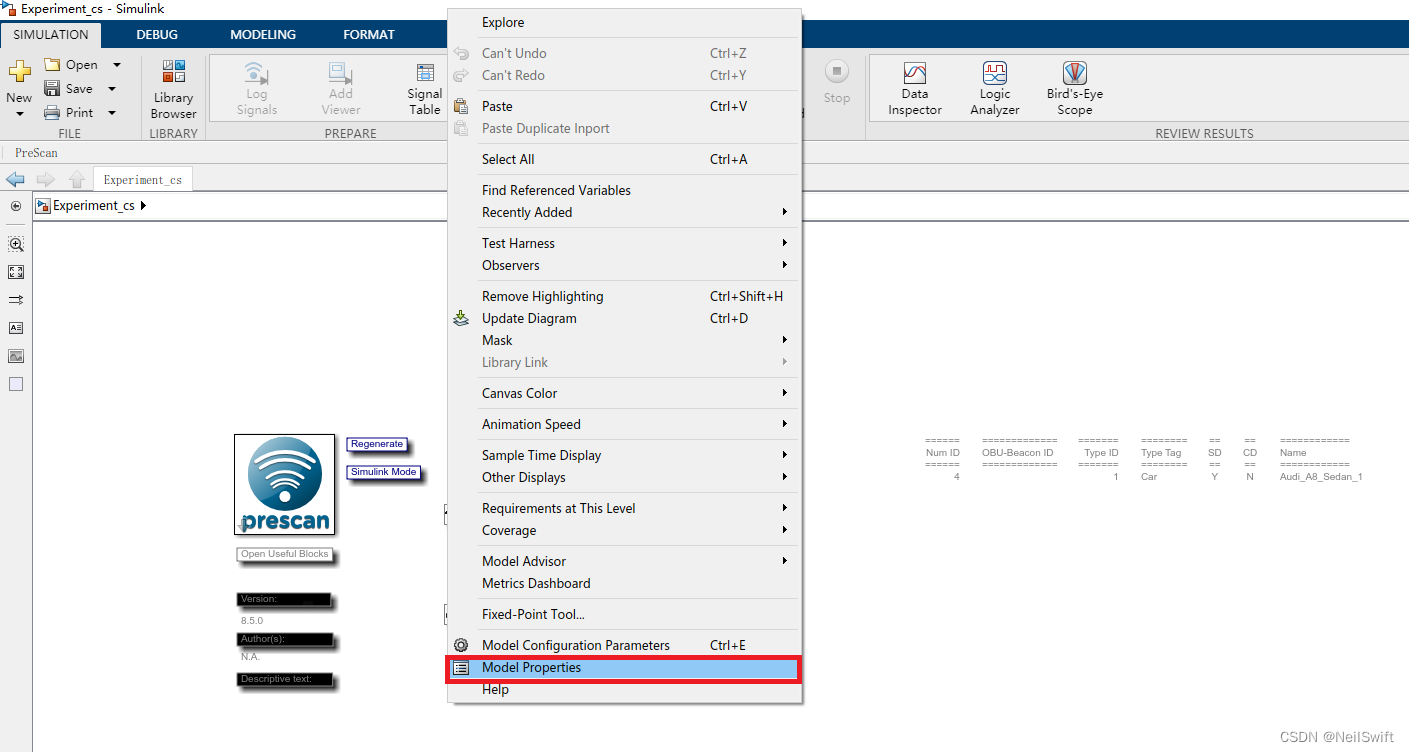Choose Model Properties from context menu
The image size is (1409, 752).
click(624, 667)
